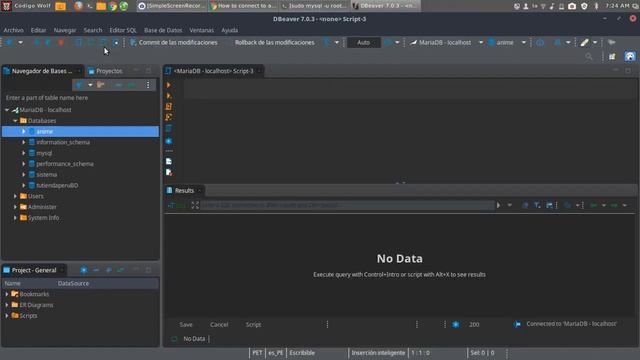Screen dimensions: 640x360
Task: Click the maximize results panel icon
Action: [195, 205]
